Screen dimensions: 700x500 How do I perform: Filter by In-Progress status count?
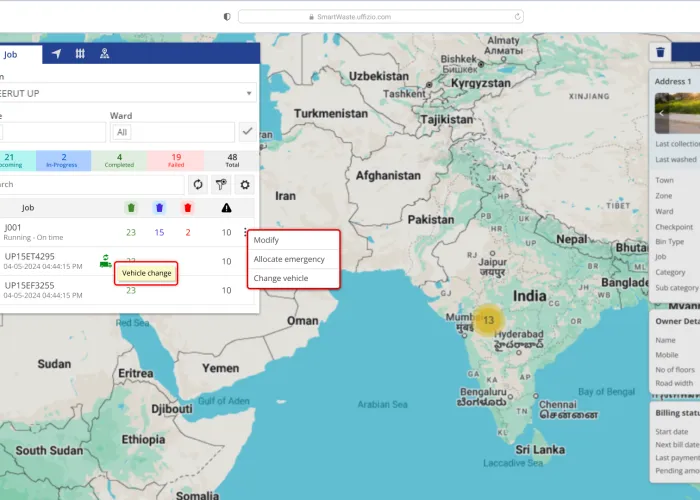(63, 161)
